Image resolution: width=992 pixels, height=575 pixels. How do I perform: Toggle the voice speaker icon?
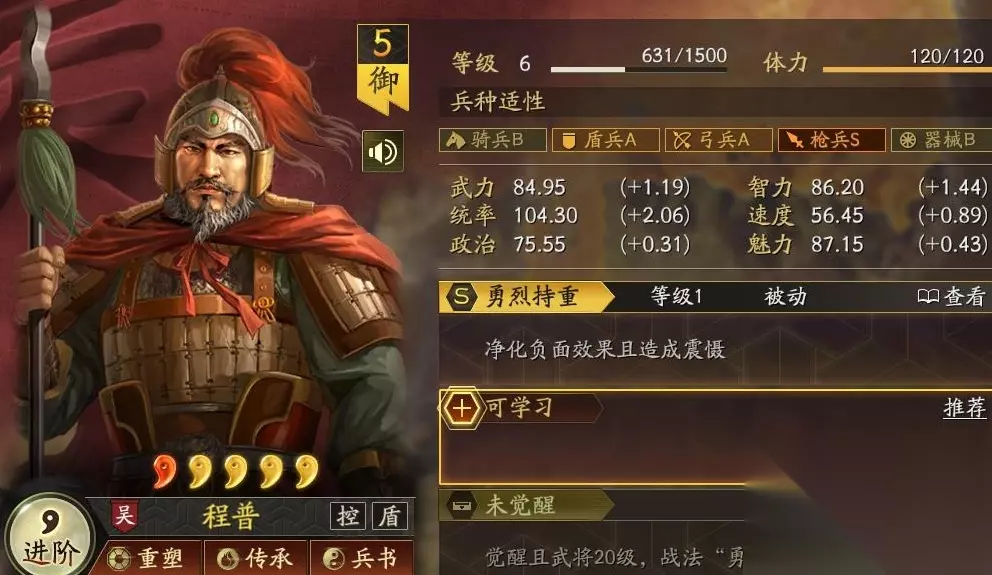[x=383, y=151]
